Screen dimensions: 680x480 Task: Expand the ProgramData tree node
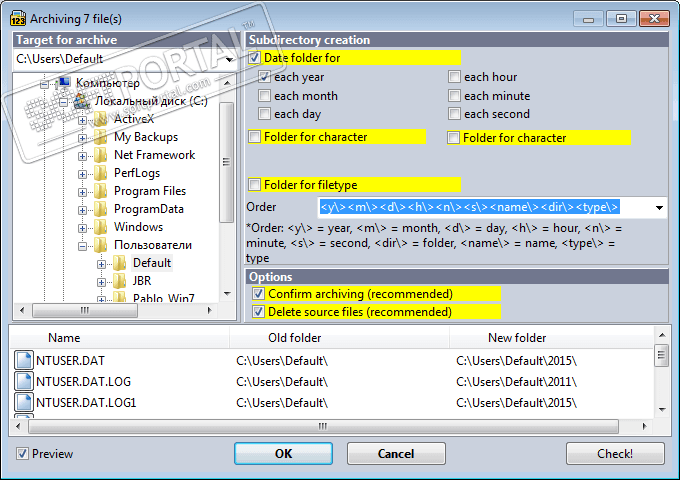click(x=82, y=210)
